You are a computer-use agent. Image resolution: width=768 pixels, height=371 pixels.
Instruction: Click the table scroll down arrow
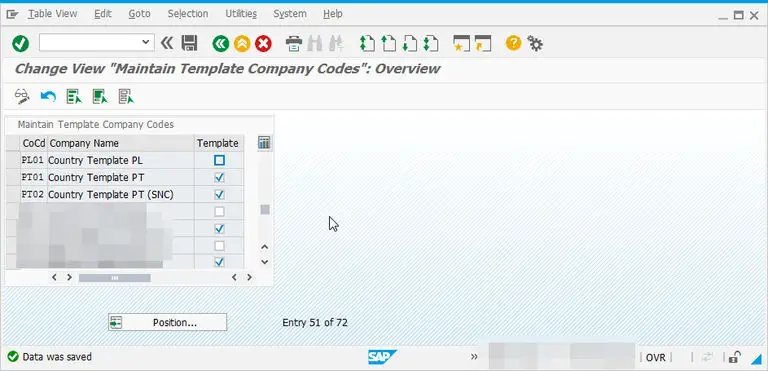[x=264, y=262]
